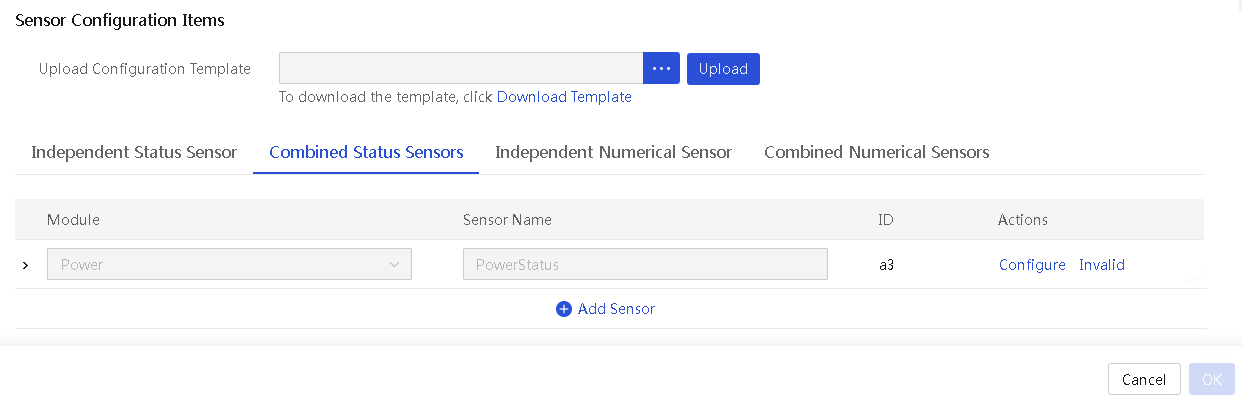The width and height of the screenshot is (1242, 402).
Task: Confirm with the OK button
Action: 1212,379
